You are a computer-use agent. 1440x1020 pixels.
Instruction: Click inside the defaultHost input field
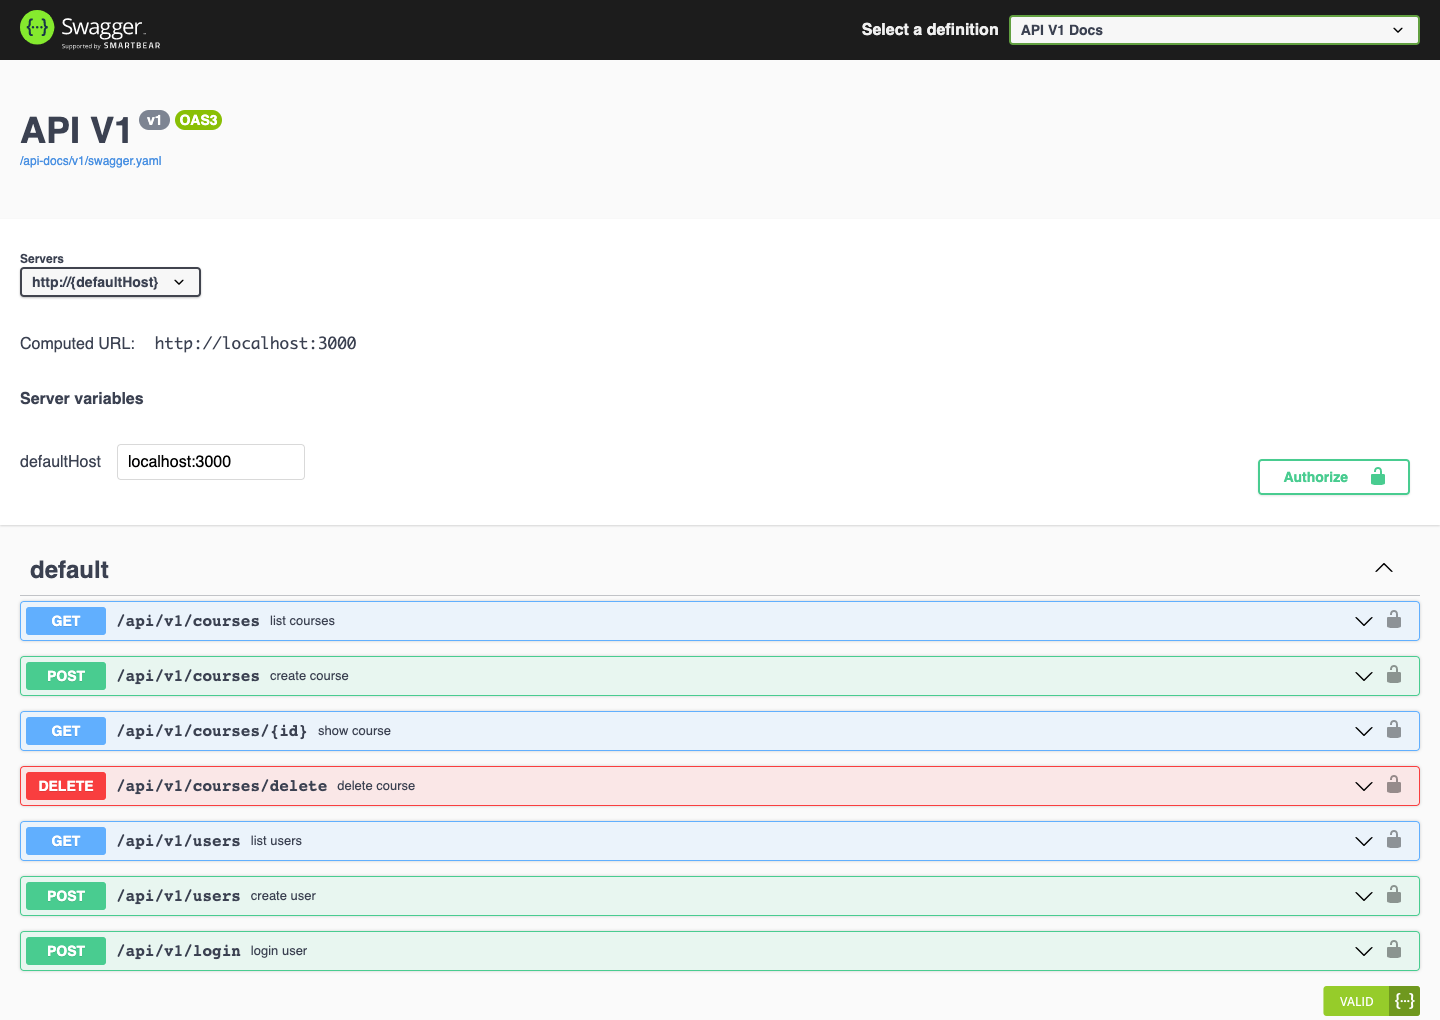click(x=210, y=461)
